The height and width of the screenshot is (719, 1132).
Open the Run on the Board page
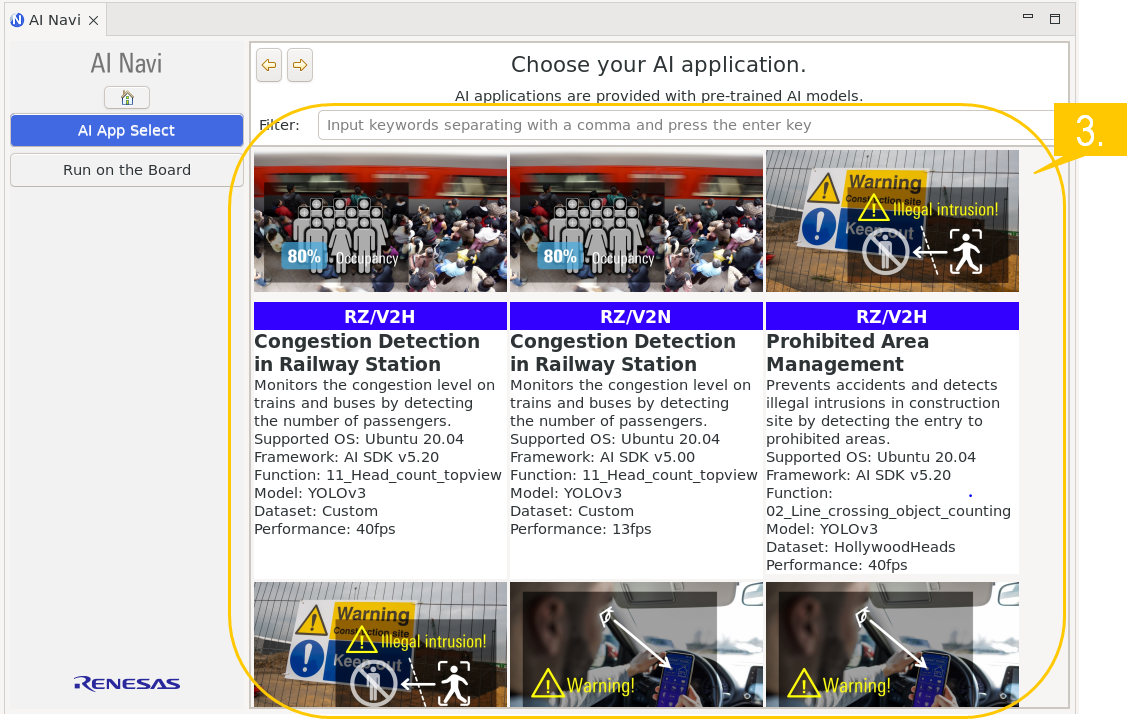[127, 170]
